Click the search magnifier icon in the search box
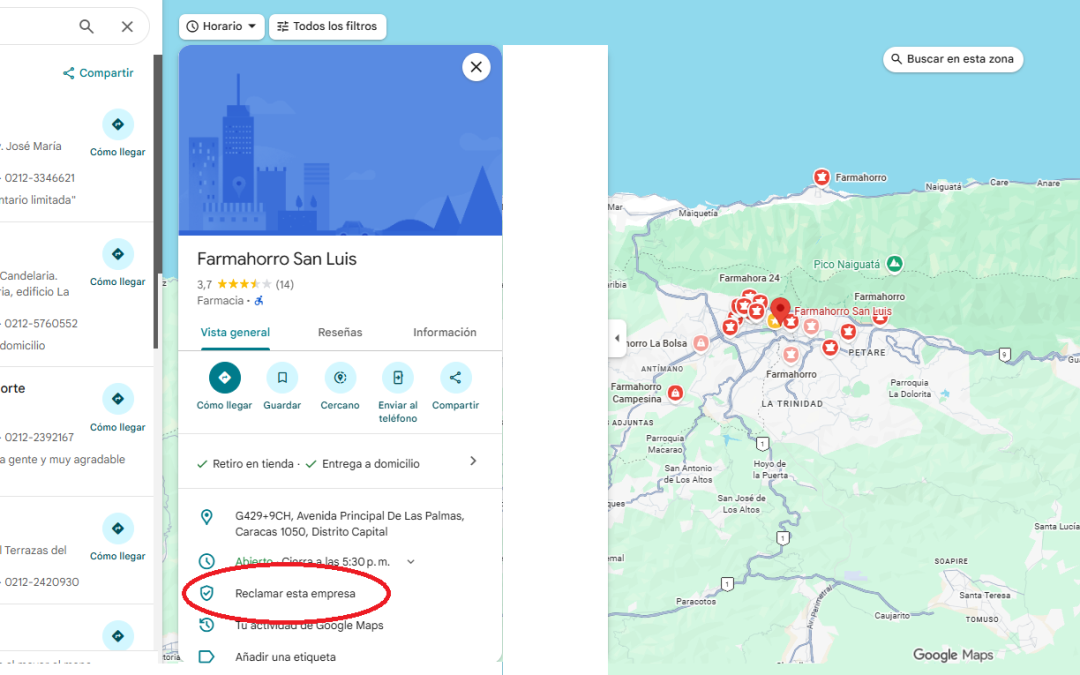The image size is (1080, 675). click(x=87, y=27)
